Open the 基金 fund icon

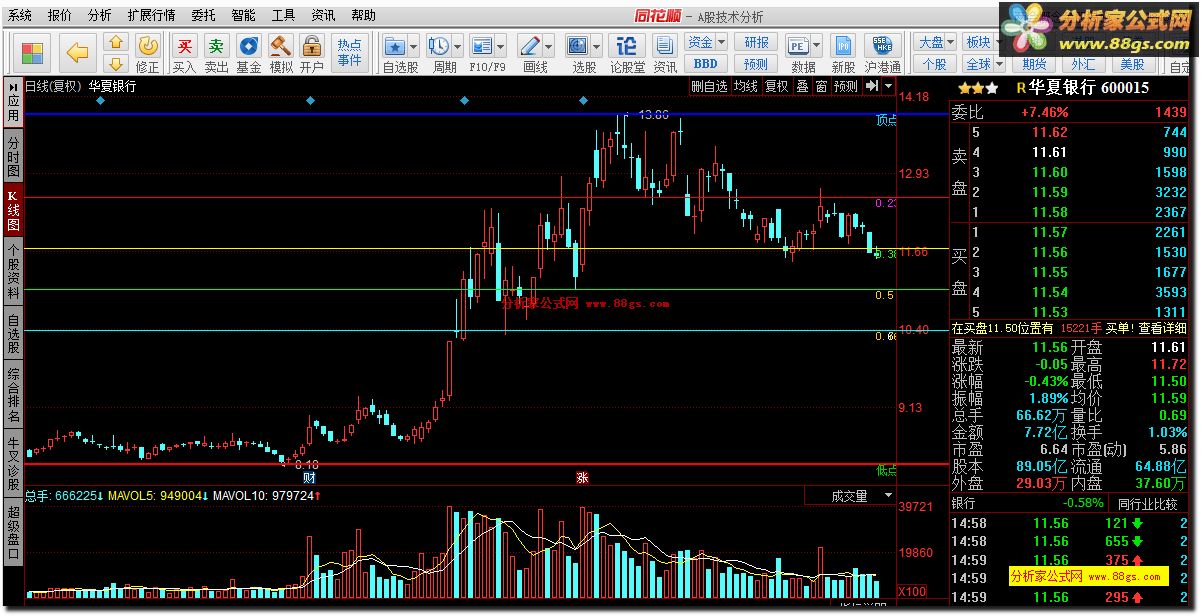(x=248, y=45)
